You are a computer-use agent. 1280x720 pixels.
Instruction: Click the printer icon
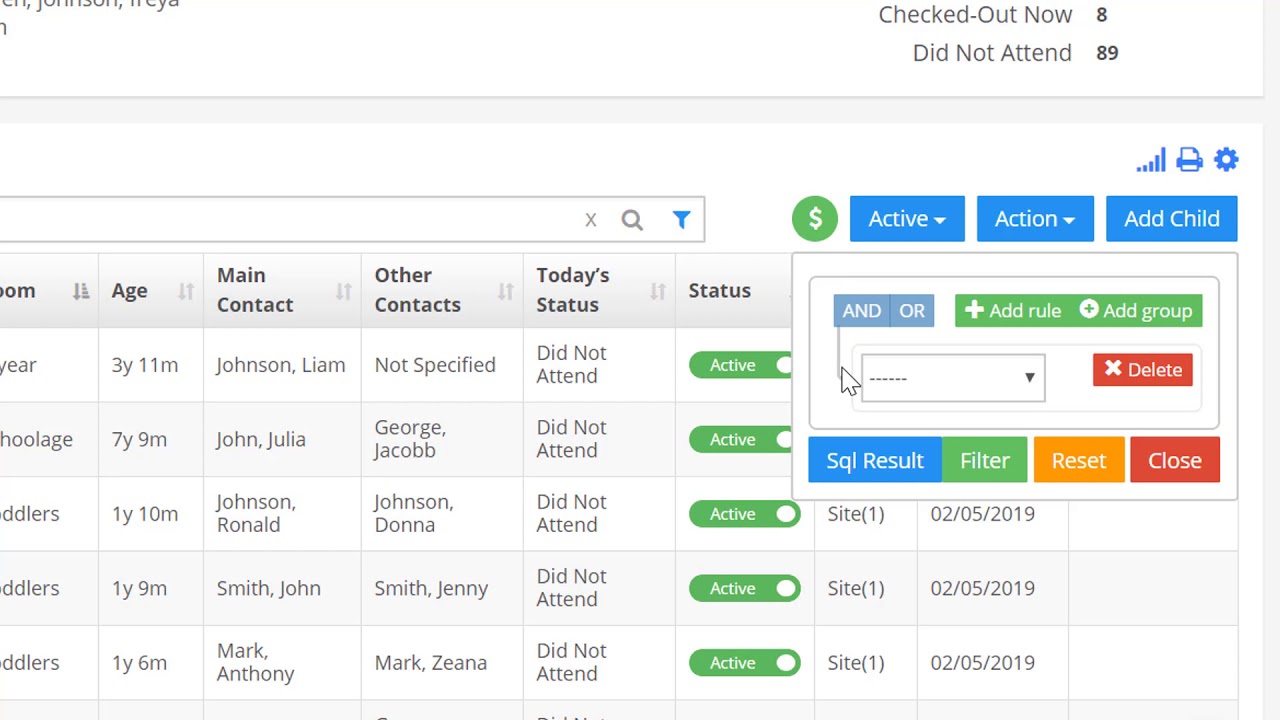tap(1189, 161)
